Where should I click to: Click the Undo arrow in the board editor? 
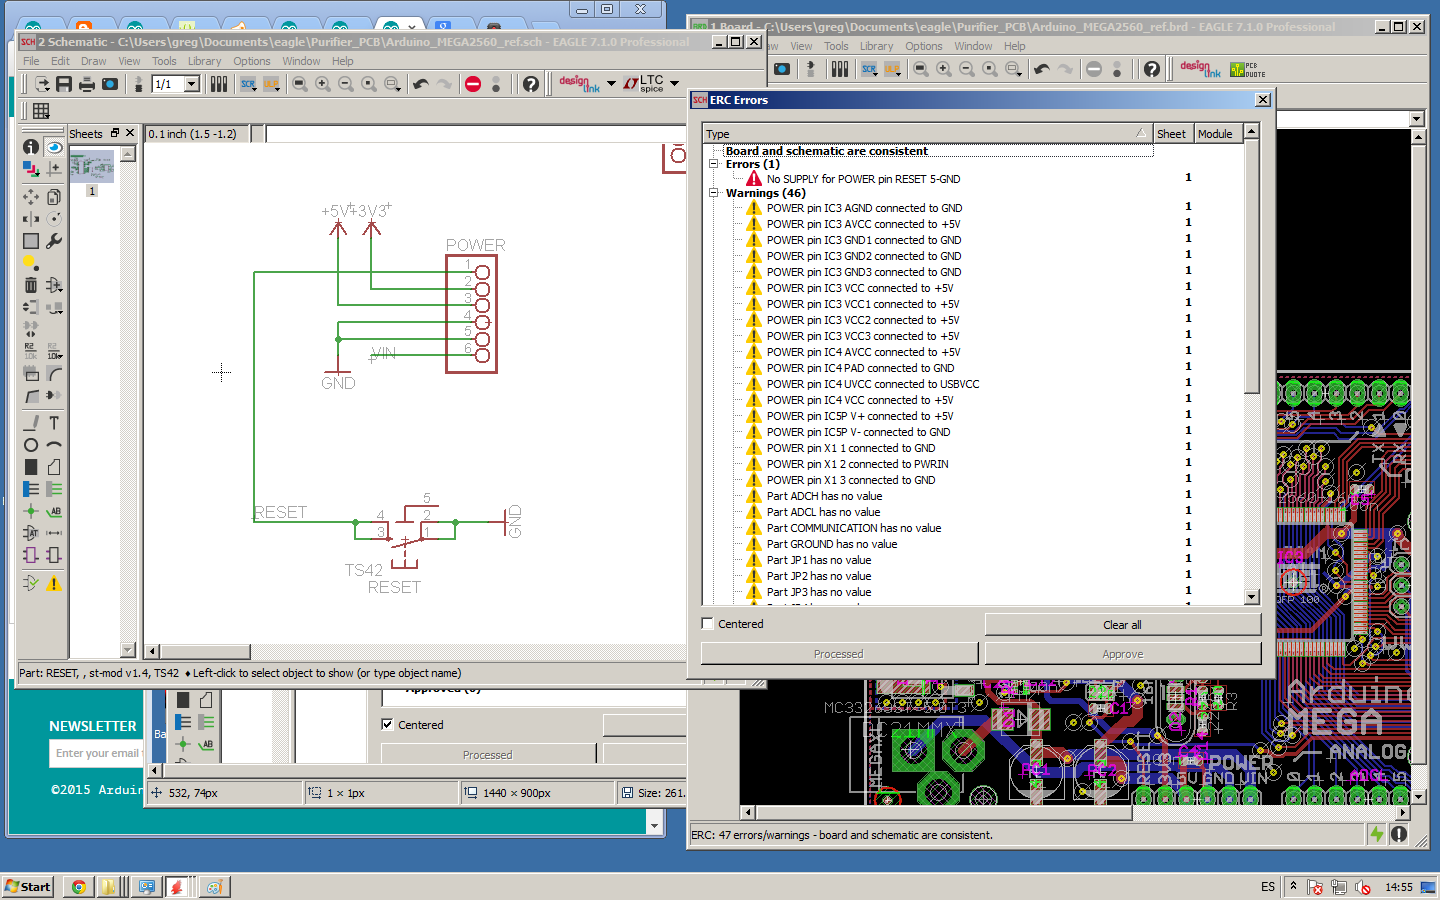pyautogui.click(x=1040, y=69)
